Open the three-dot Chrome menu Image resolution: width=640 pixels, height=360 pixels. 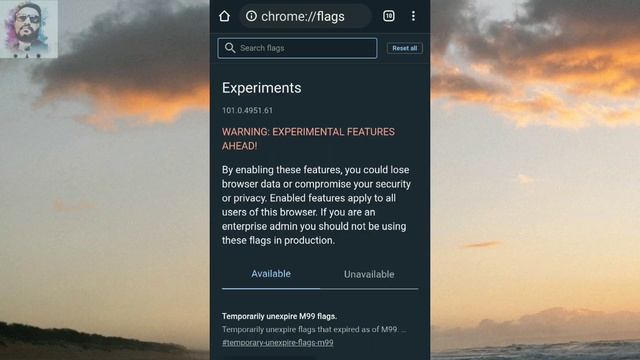tap(413, 16)
